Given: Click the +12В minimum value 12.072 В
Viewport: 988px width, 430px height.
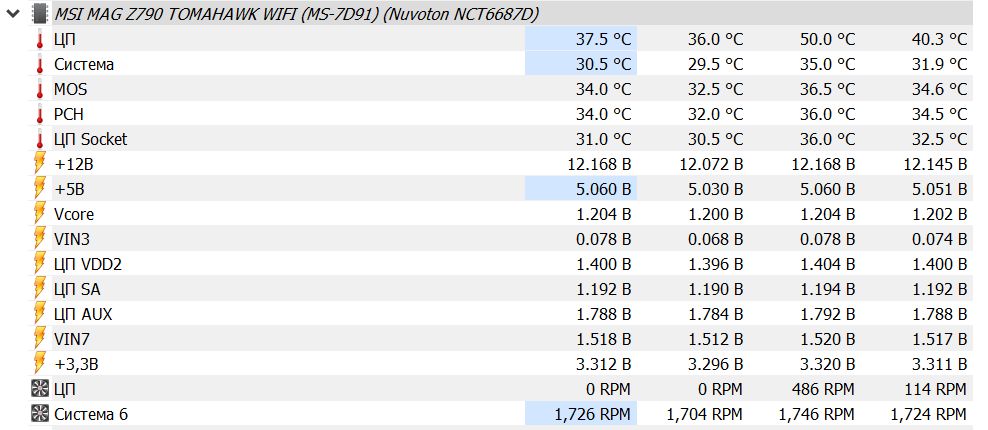Looking at the screenshot, I should [x=711, y=165].
